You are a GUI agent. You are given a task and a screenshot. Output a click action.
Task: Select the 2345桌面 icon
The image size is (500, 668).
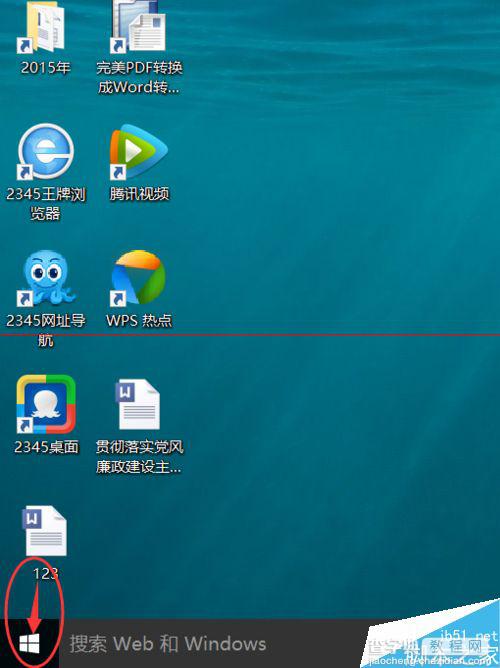point(46,404)
